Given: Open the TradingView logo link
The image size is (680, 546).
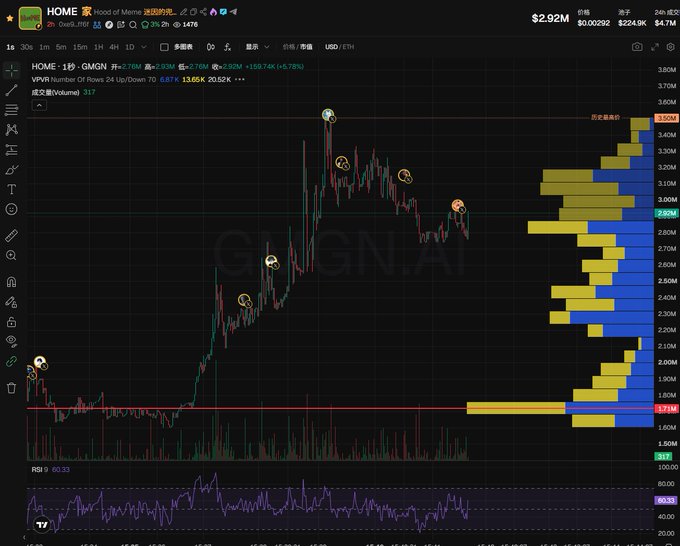Looking at the screenshot, I should [42, 525].
